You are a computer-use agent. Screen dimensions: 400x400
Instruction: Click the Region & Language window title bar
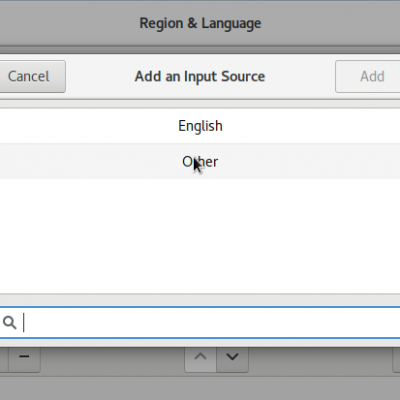pos(200,23)
